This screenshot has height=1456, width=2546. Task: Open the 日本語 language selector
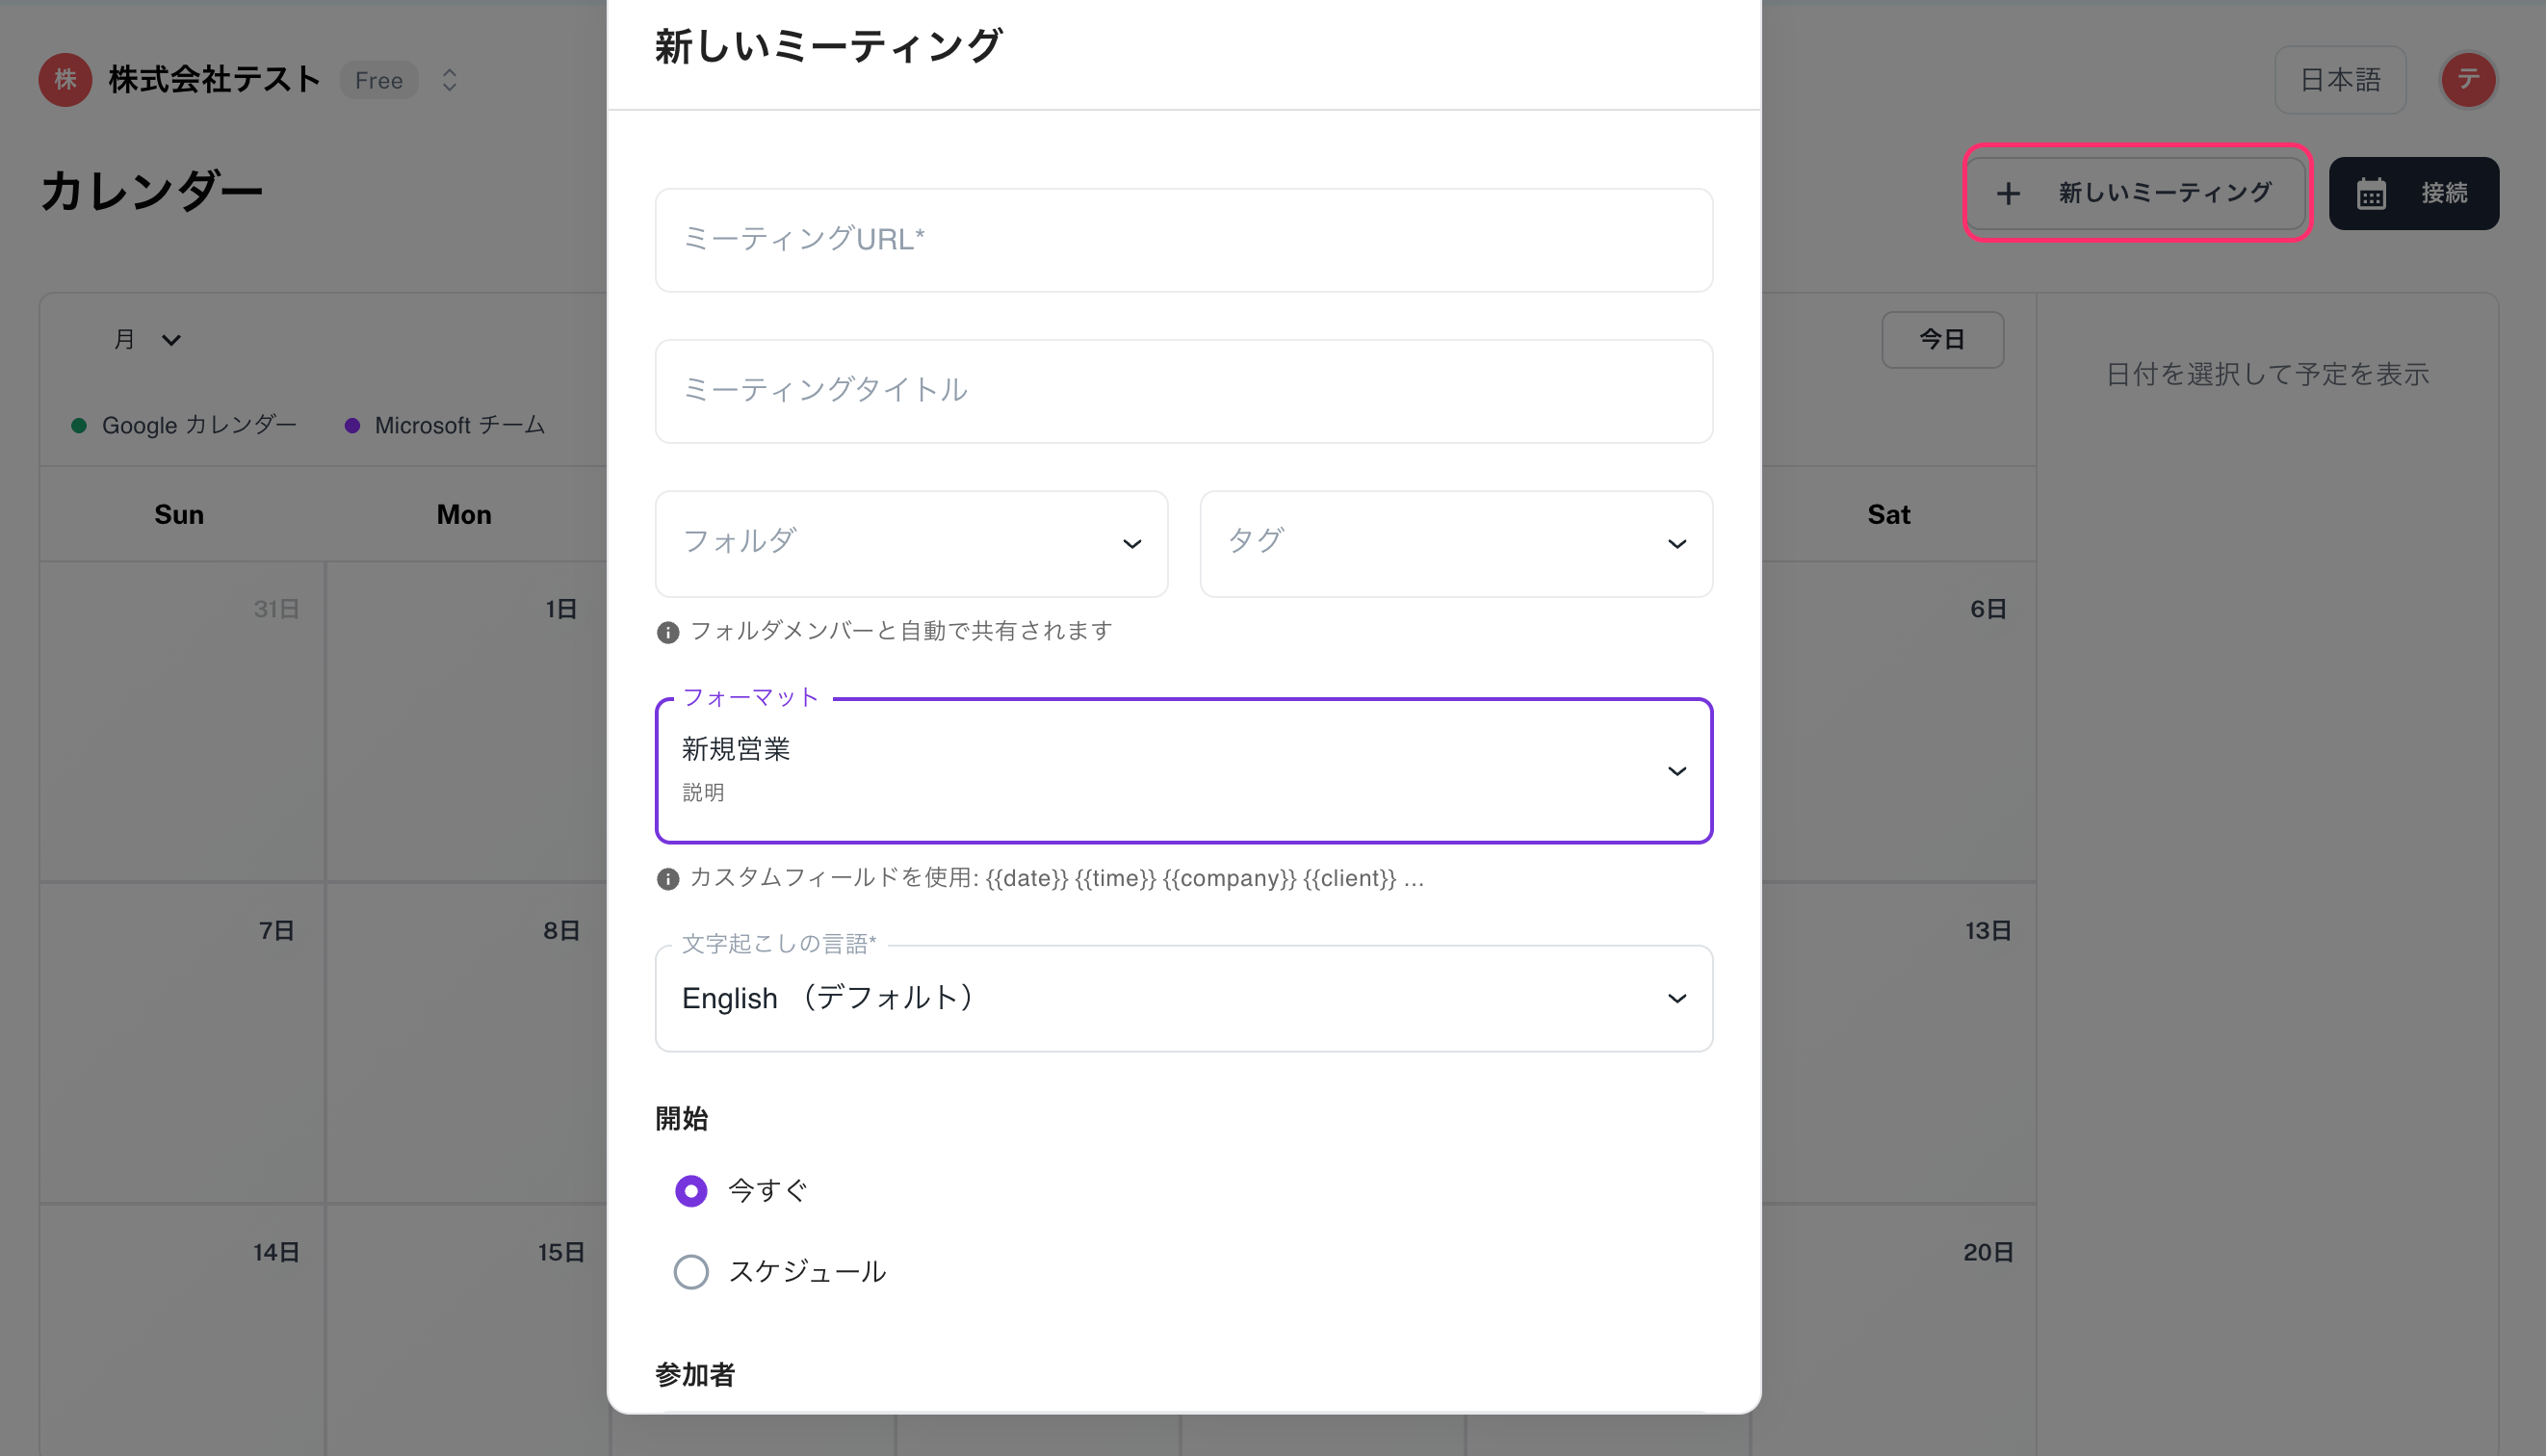pyautogui.click(x=2339, y=80)
